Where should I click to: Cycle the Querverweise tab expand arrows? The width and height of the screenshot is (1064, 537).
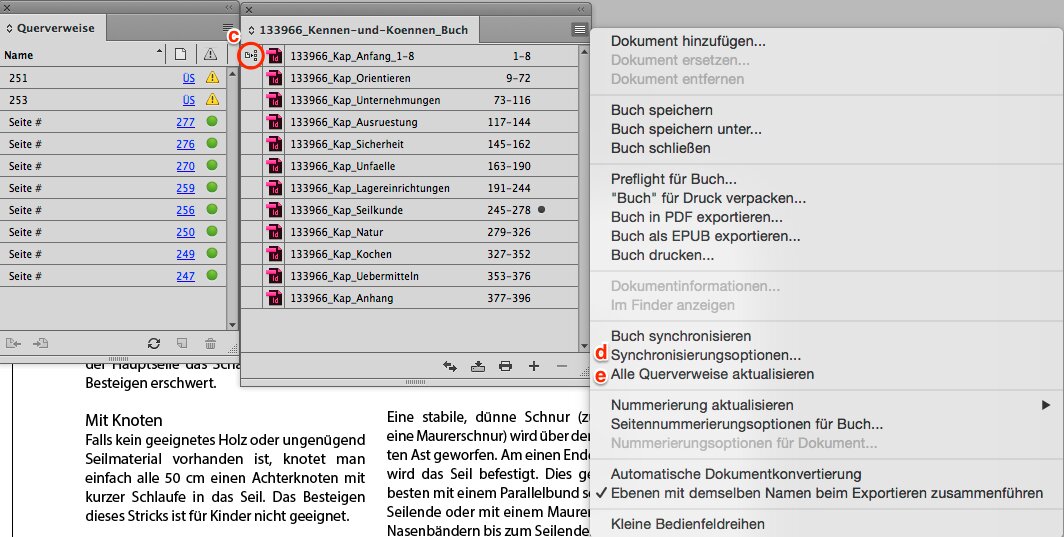coord(10,29)
